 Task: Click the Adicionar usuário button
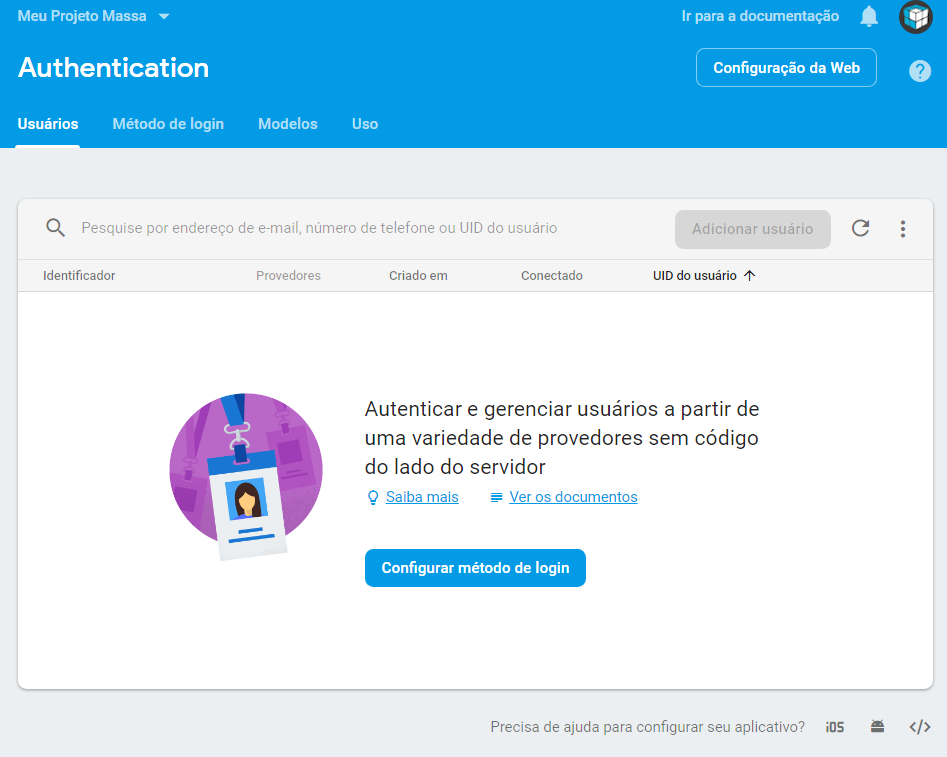click(x=753, y=229)
